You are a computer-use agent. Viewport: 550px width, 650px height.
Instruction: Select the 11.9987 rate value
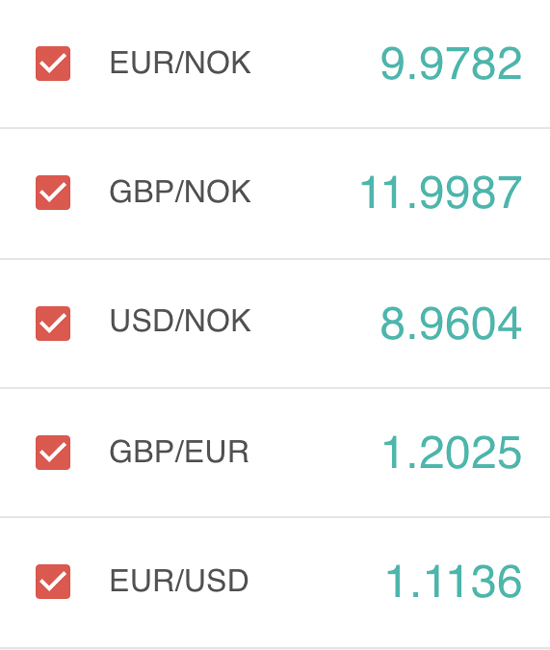coord(441,193)
